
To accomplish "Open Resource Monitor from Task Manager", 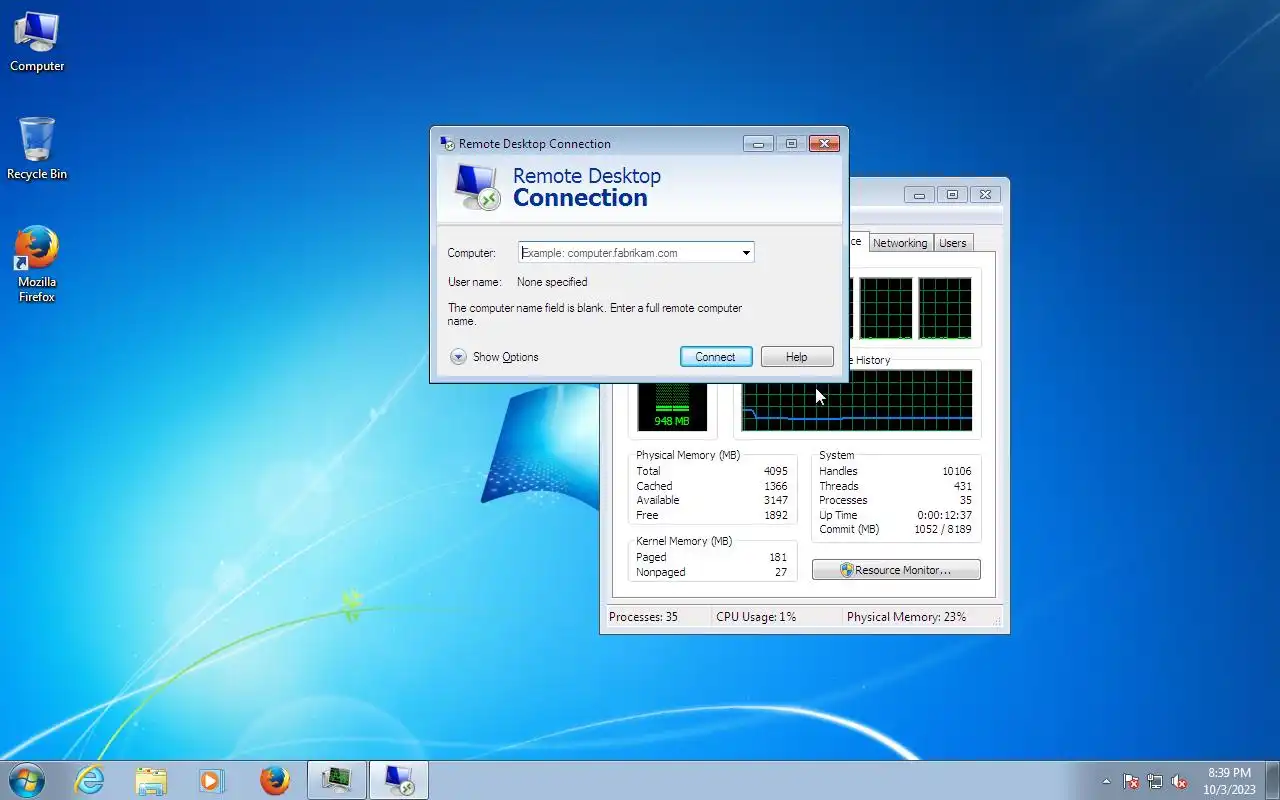I will pyautogui.click(x=896, y=570).
